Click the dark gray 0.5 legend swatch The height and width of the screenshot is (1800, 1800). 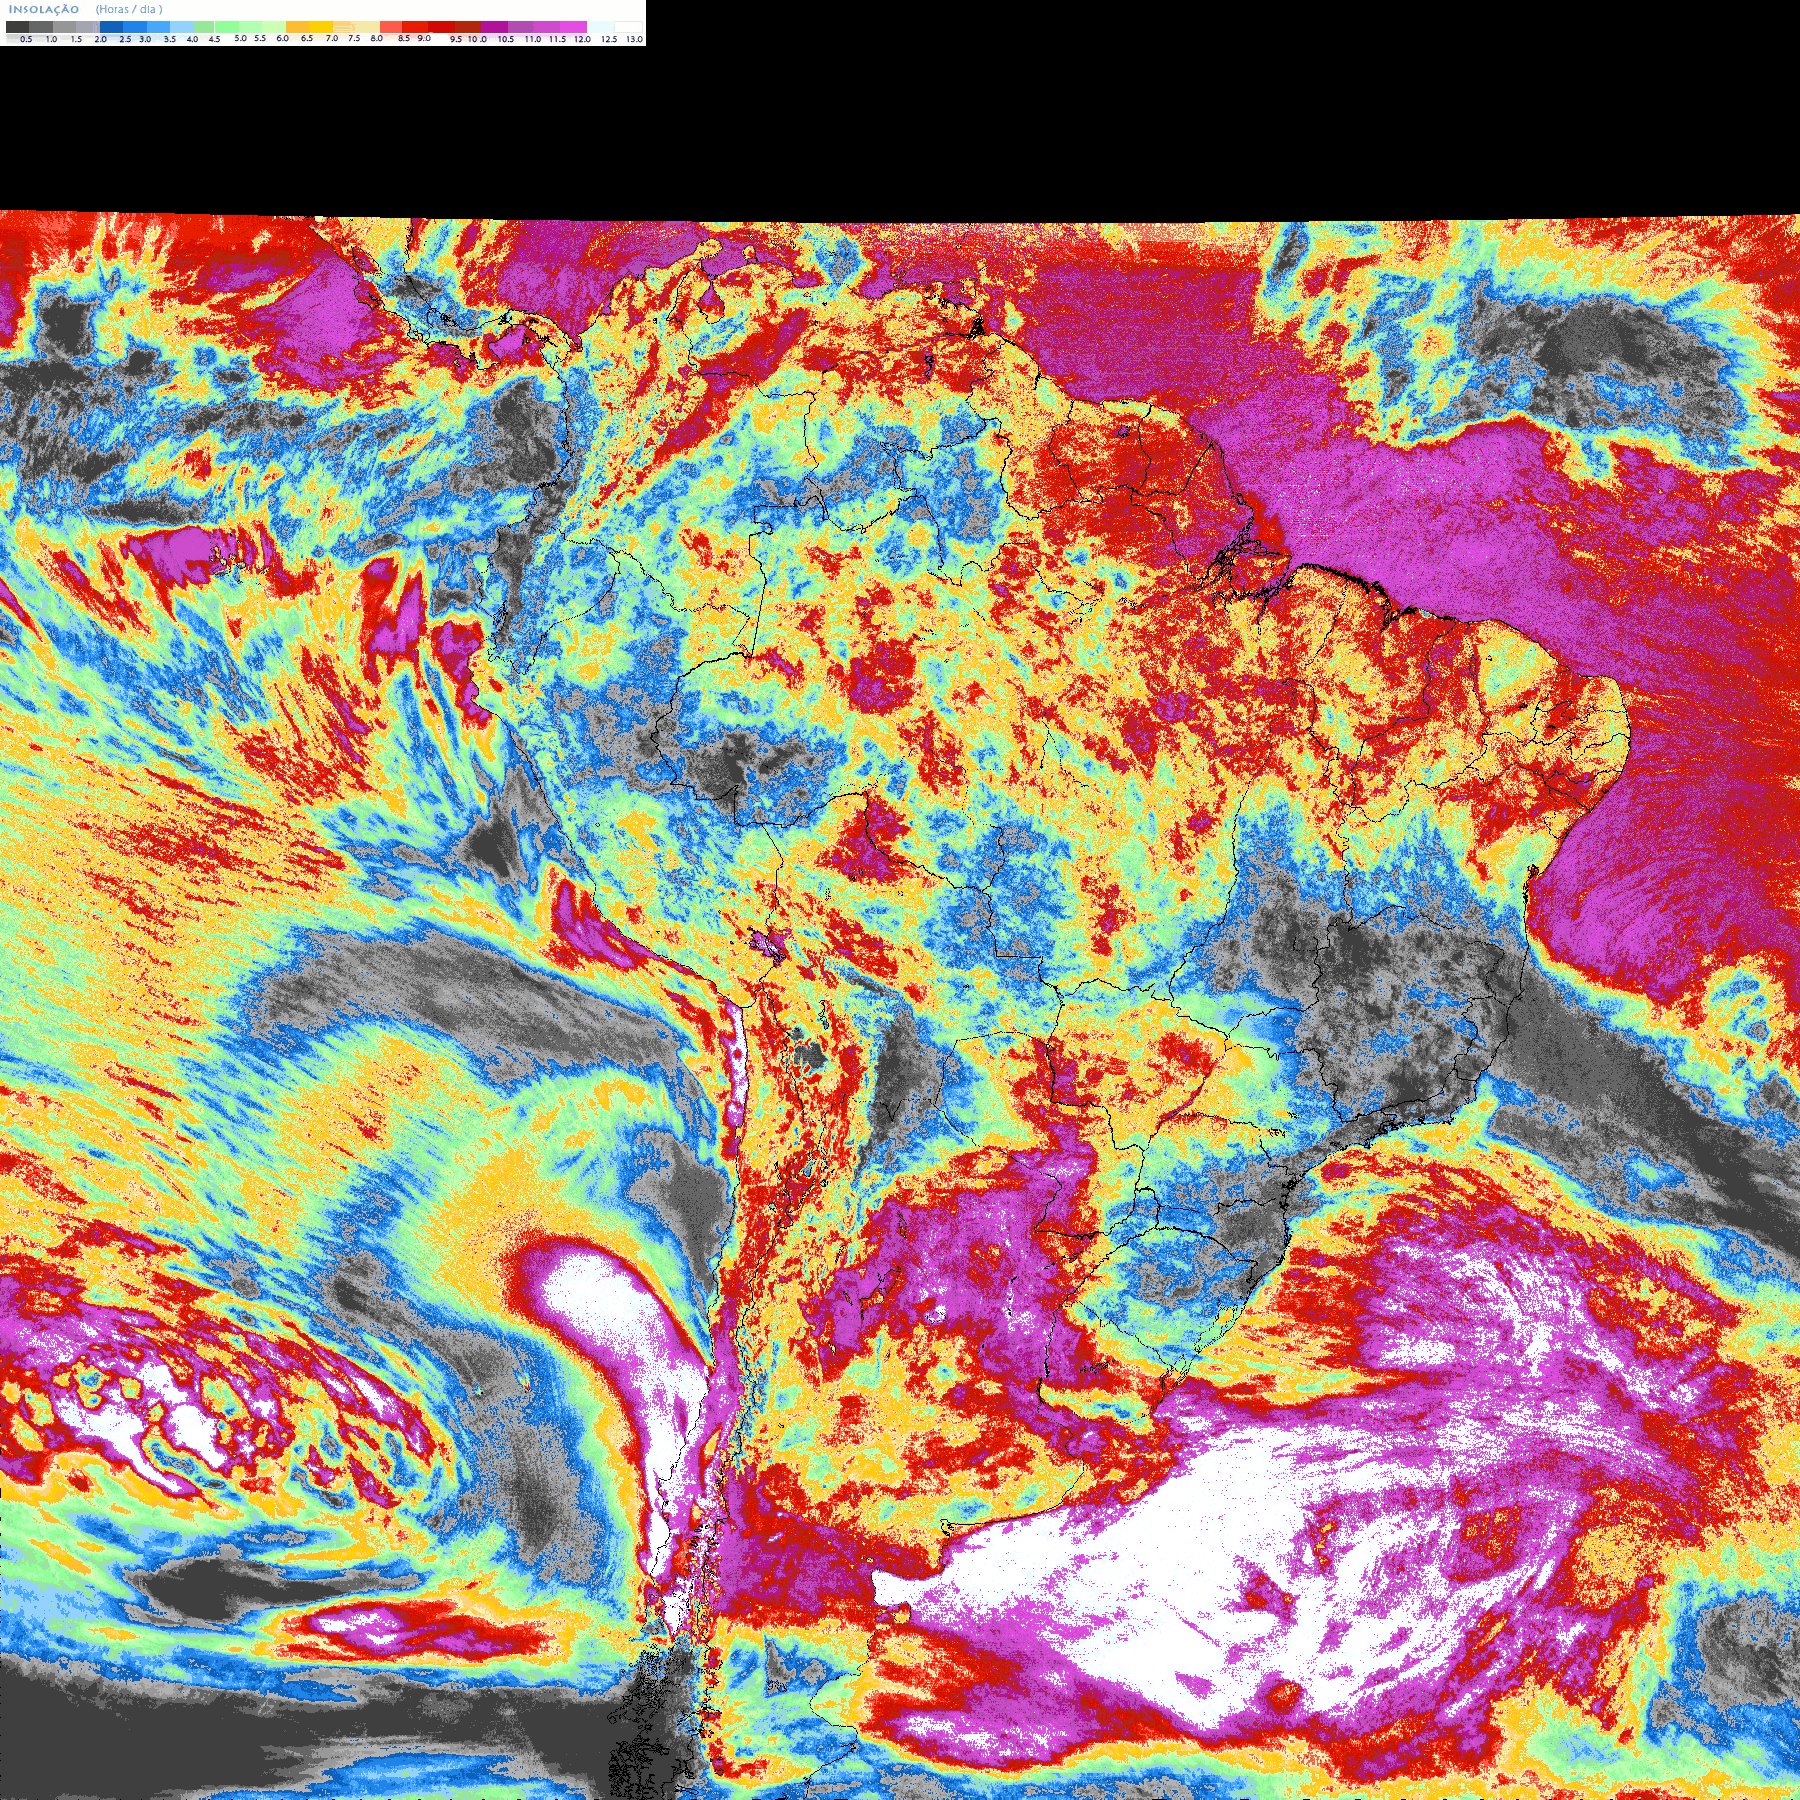pyautogui.click(x=17, y=27)
